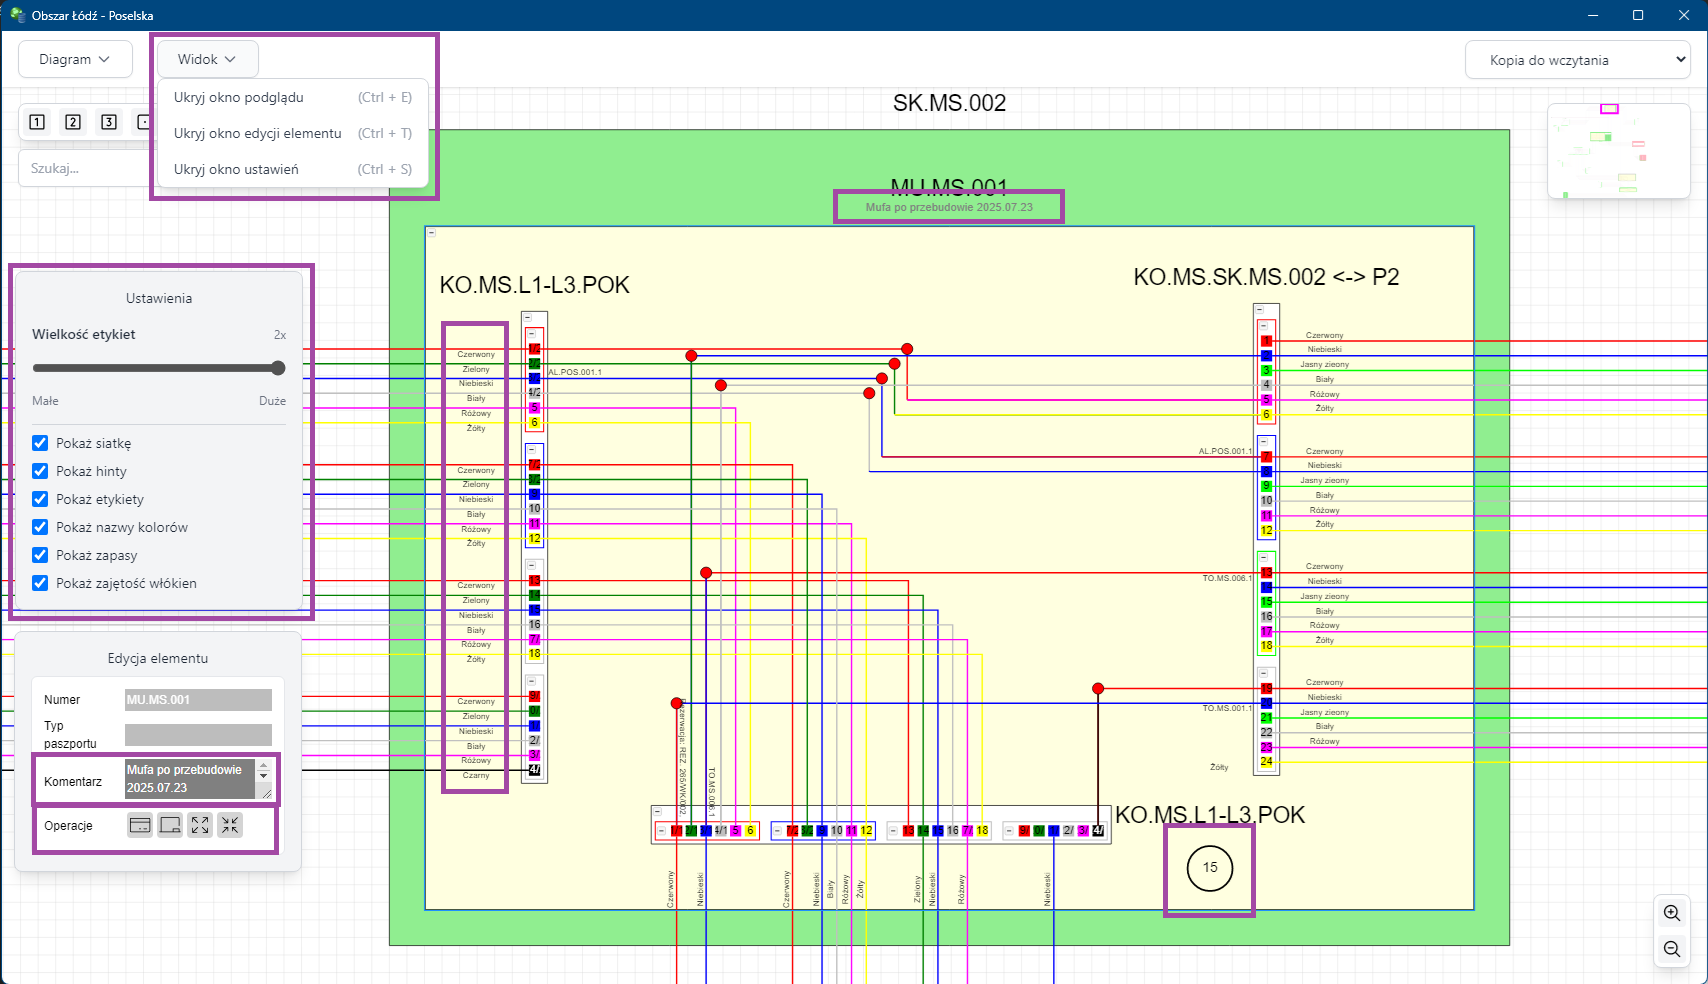Collapse the Widok dropdown menu

click(207, 59)
